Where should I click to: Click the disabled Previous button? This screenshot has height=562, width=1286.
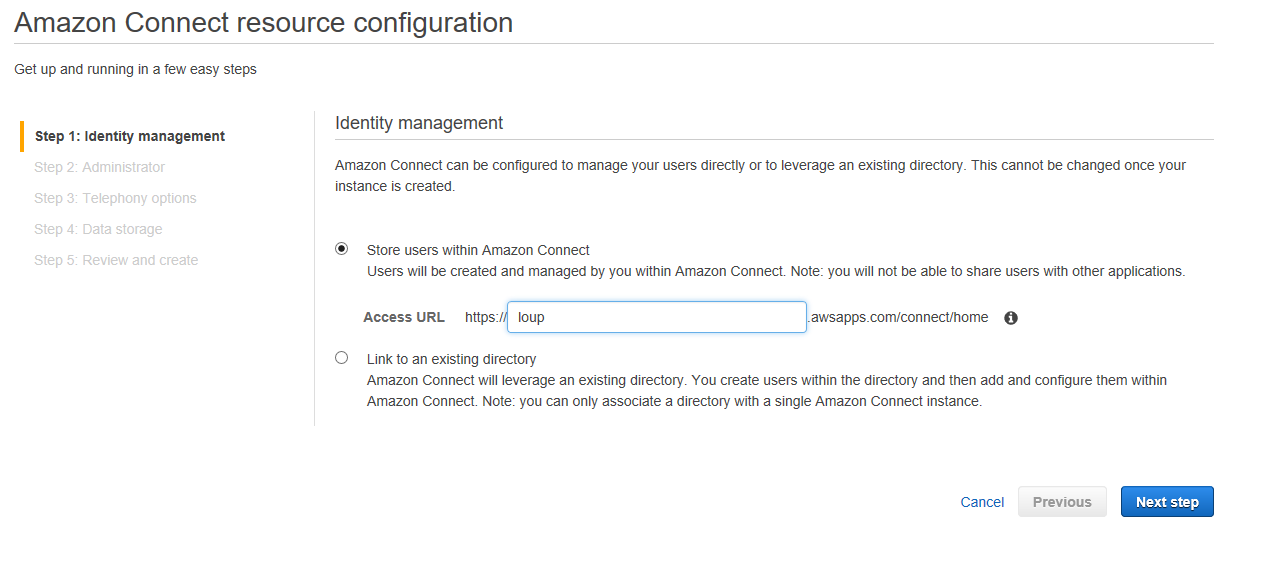[x=1062, y=502]
